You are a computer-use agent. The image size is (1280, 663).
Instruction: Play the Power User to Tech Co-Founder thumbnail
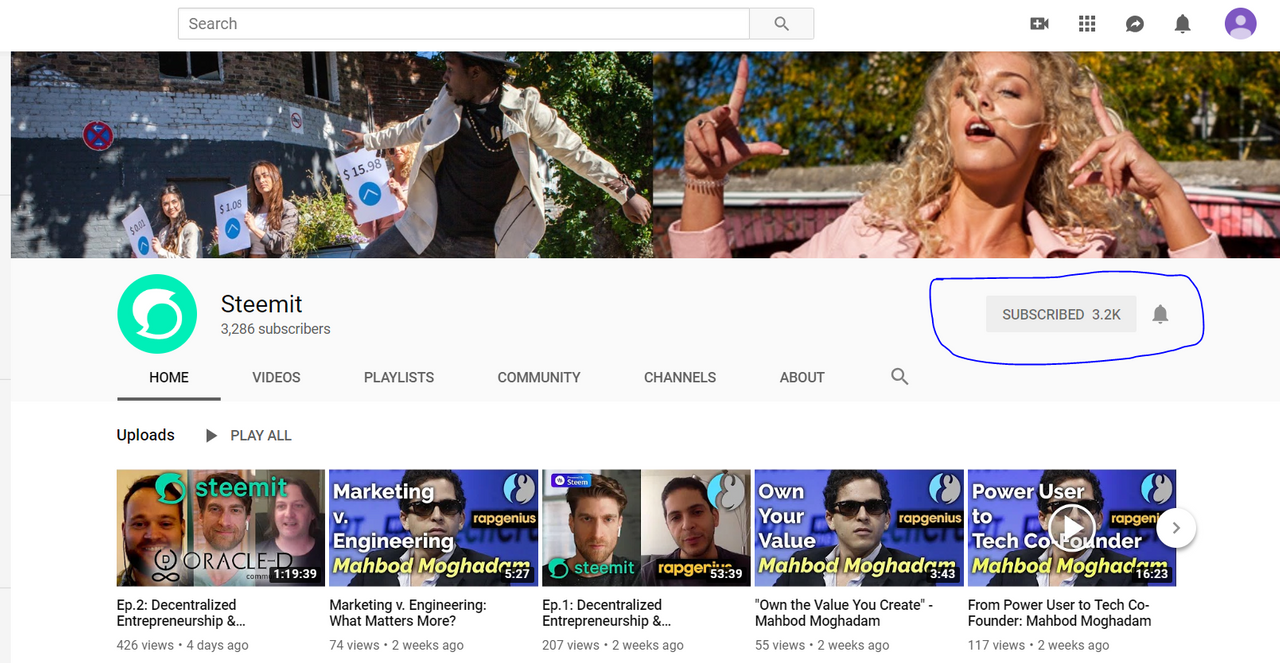pos(1072,528)
